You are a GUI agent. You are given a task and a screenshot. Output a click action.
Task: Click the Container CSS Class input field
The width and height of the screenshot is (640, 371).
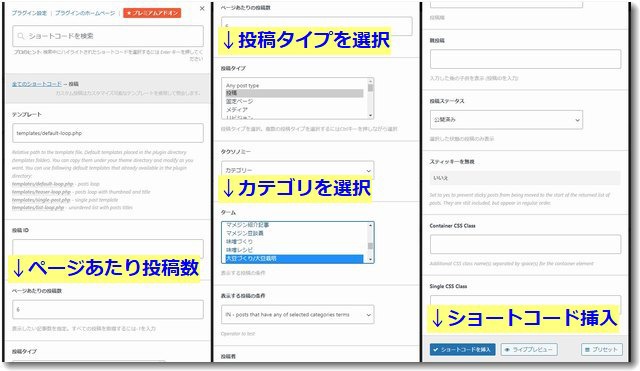coord(525,244)
